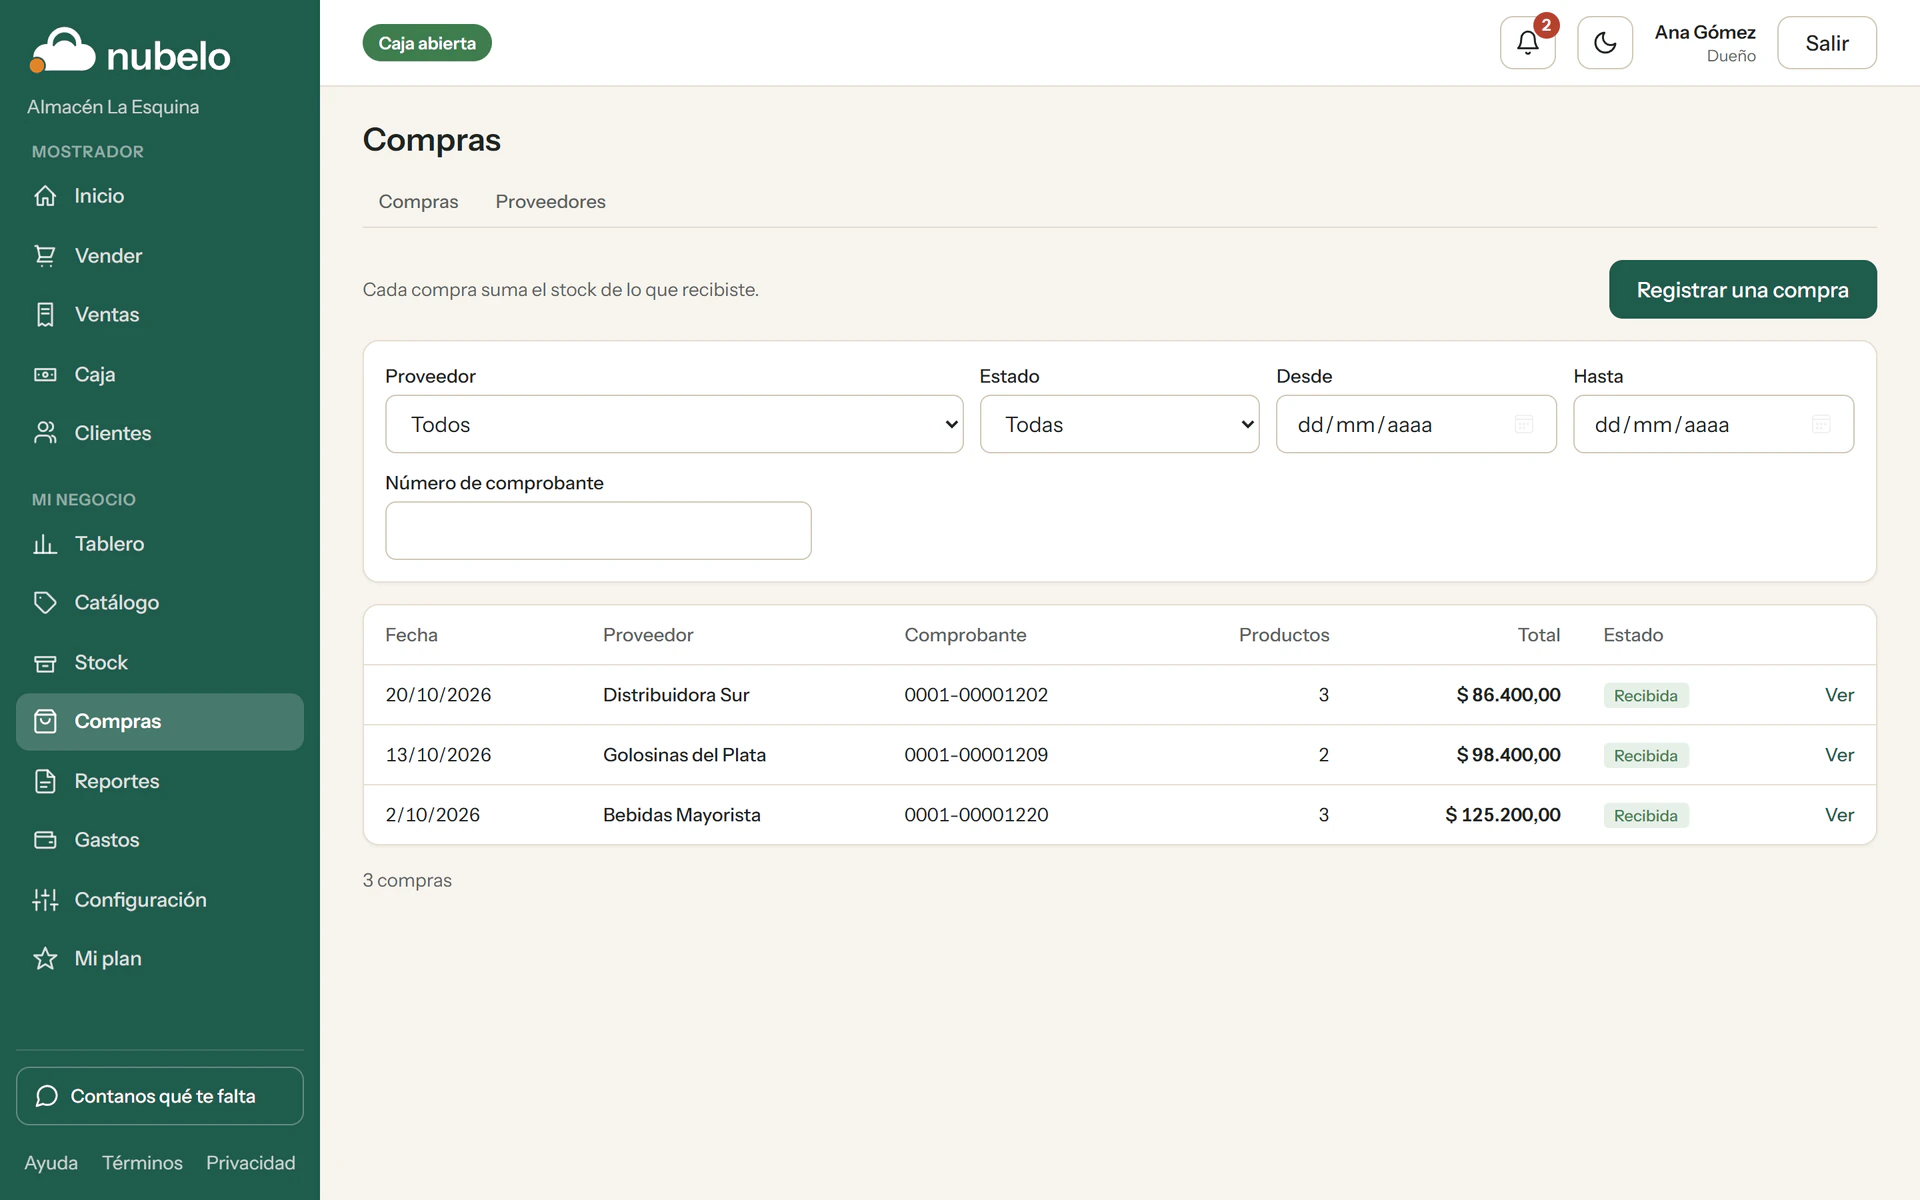Image resolution: width=1920 pixels, height=1200 pixels.
Task: Open Configuración sliders icon
Action: point(45,900)
